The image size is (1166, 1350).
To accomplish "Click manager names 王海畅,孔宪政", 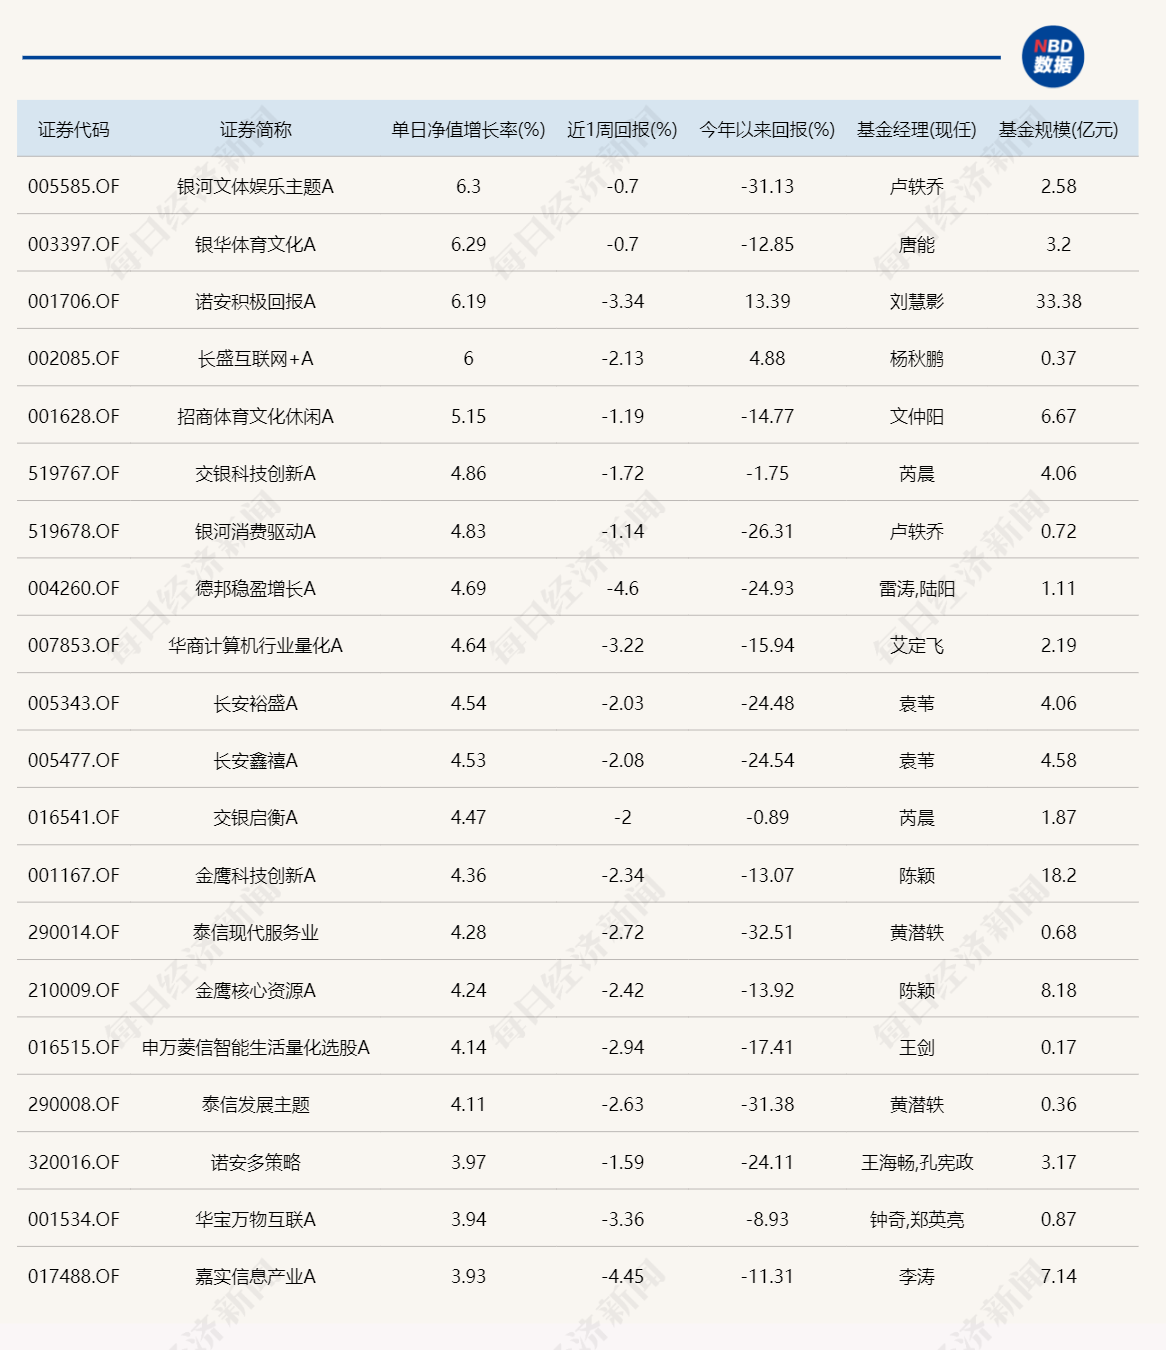I will click(x=917, y=1162).
